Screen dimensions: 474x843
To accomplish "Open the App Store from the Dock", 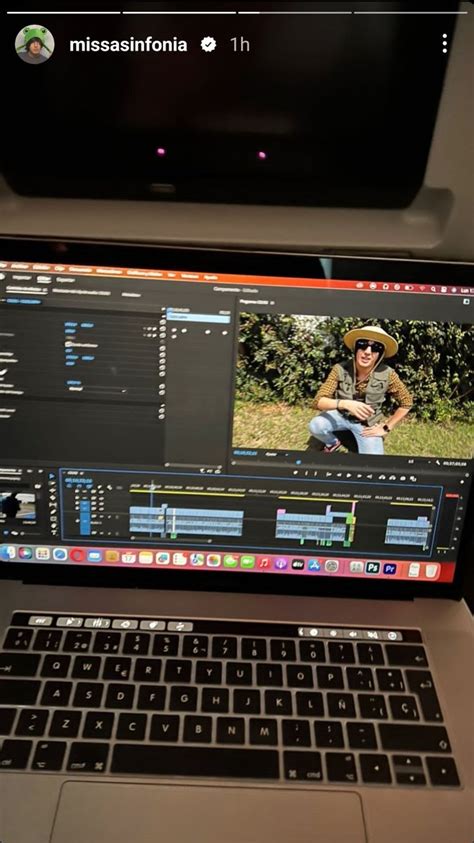I will [x=314, y=565].
